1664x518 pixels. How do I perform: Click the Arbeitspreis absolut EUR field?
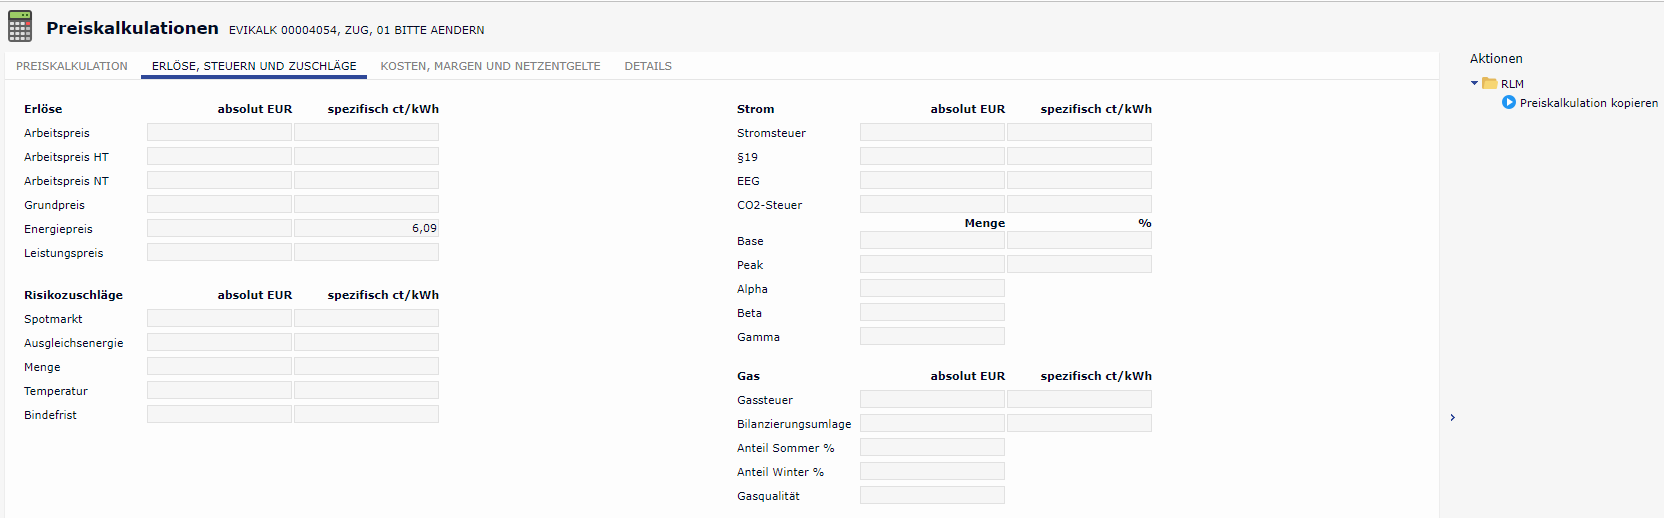tap(219, 133)
